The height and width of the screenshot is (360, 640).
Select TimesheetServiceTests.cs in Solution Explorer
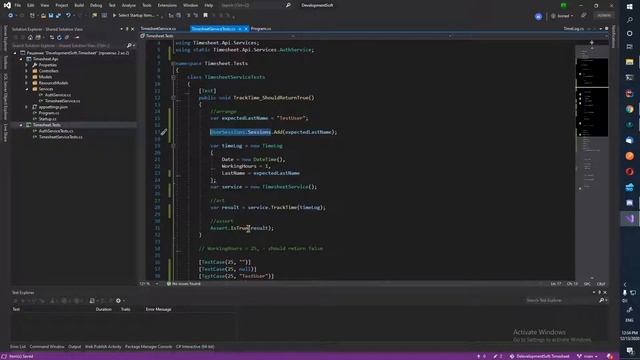tap(60, 137)
